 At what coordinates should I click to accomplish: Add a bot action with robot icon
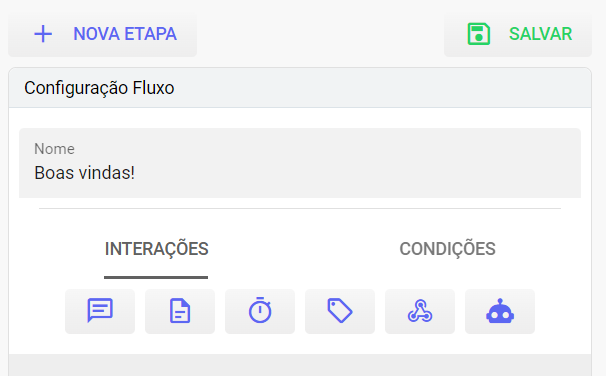coord(500,311)
